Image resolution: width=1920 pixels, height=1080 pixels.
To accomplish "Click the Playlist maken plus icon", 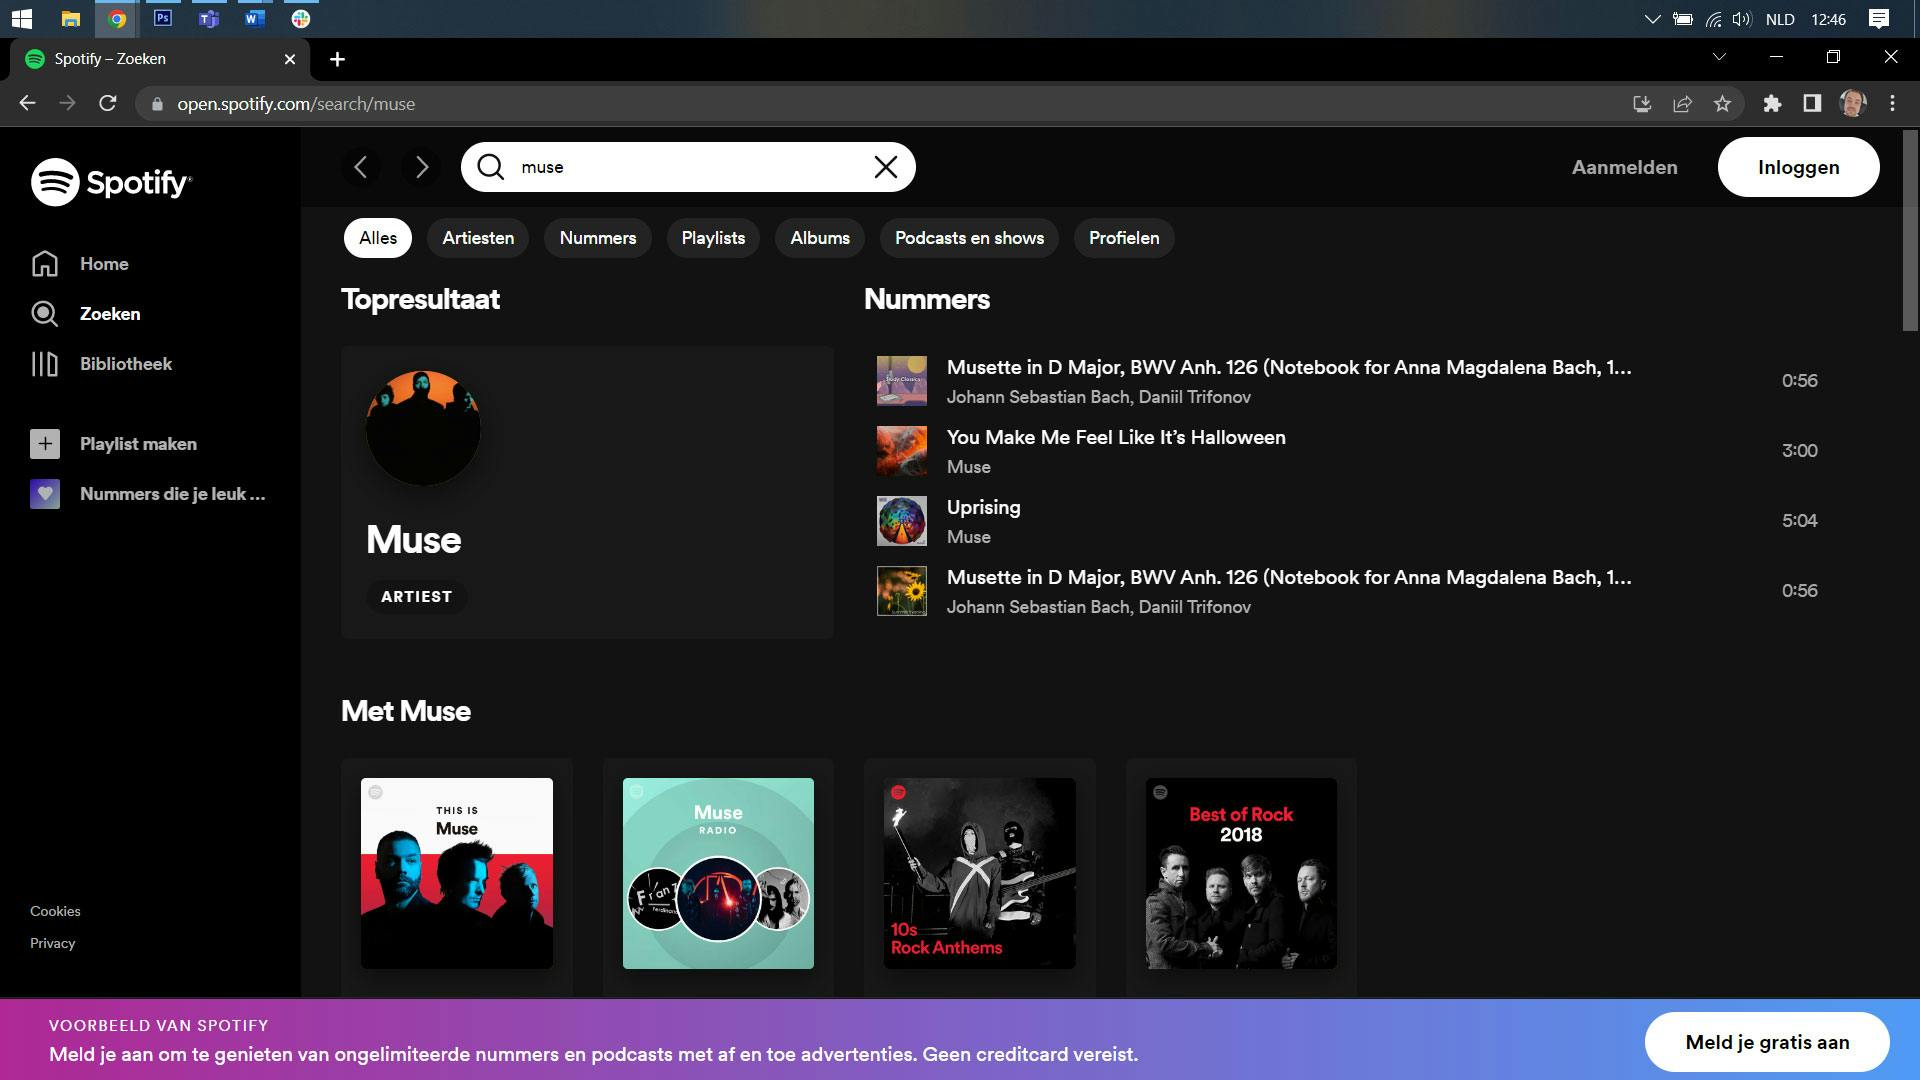I will coord(45,444).
